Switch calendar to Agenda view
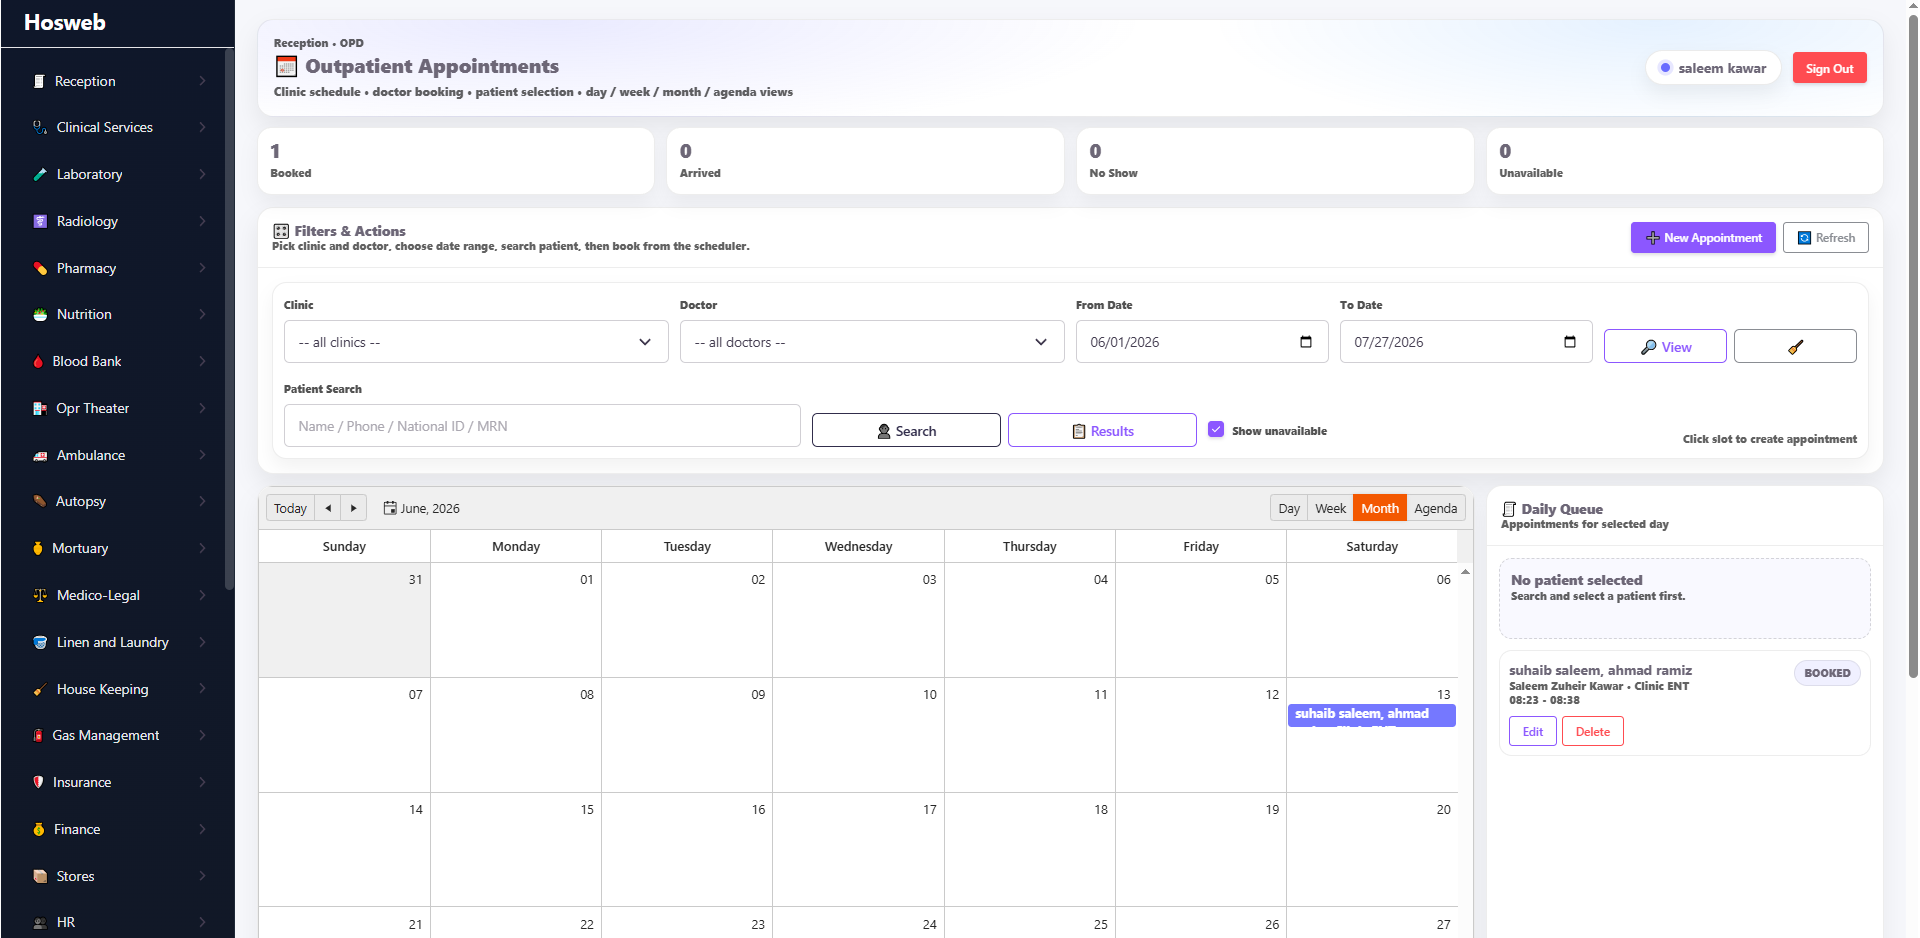The image size is (1920, 938). 1435,508
